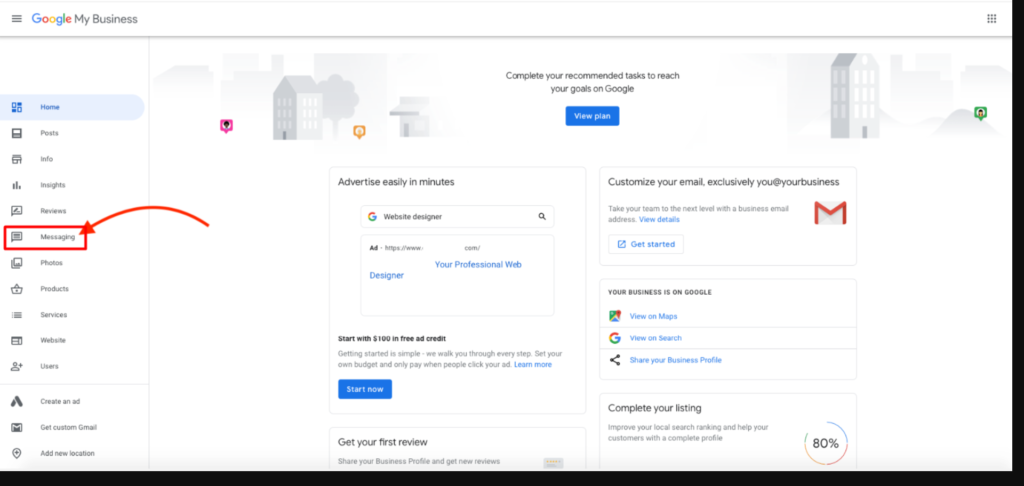Click the Products basket icon
This screenshot has width=1024, height=486.
point(17,289)
